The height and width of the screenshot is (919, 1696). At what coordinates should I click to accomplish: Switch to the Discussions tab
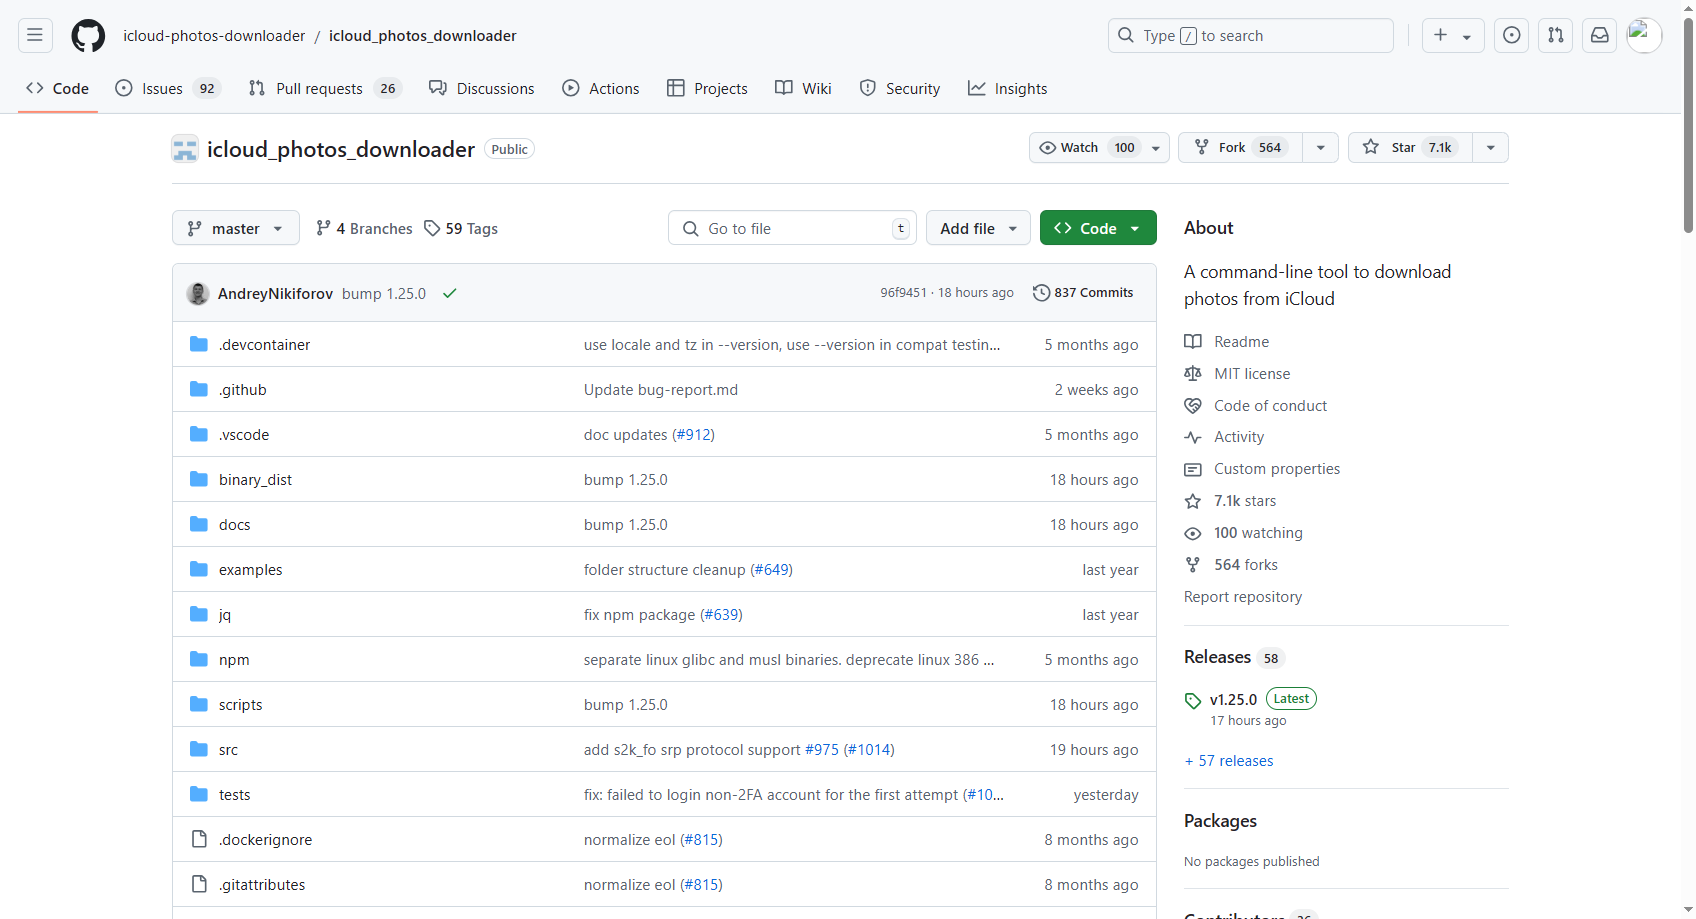(x=482, y=89)
